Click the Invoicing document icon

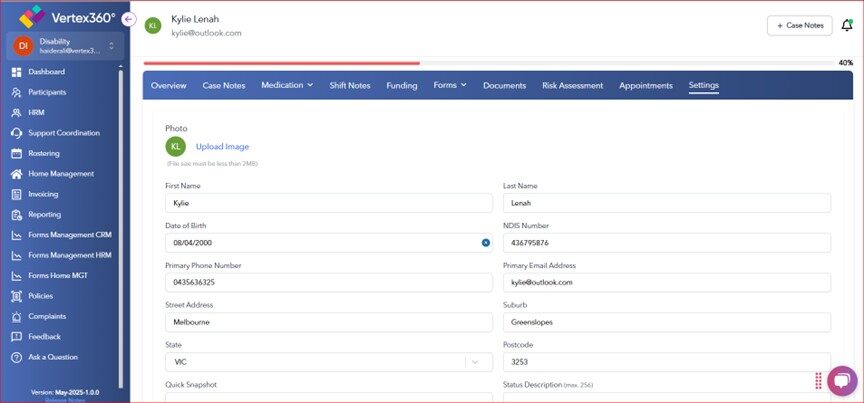[x=17, y=195]
